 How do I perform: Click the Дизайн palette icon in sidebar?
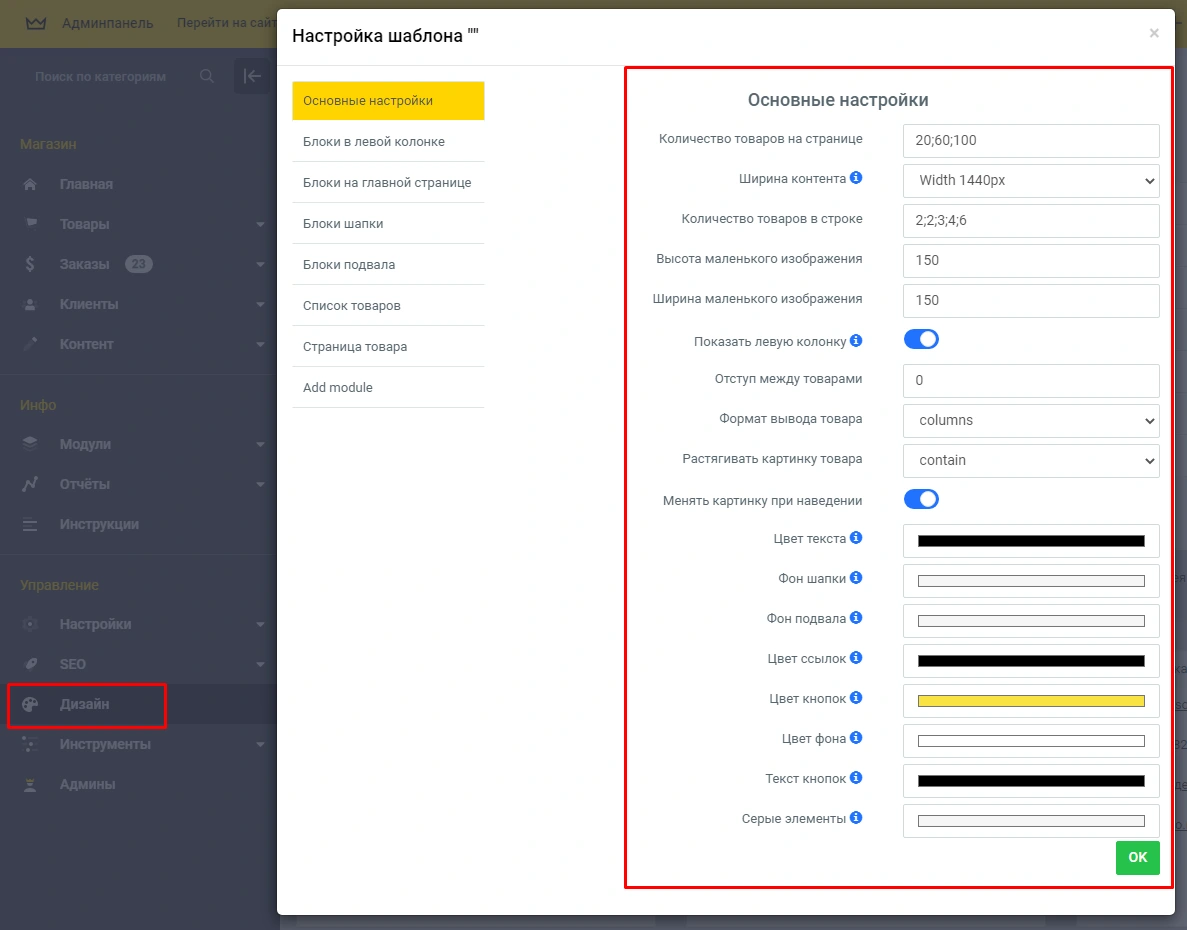pos(30,704)
